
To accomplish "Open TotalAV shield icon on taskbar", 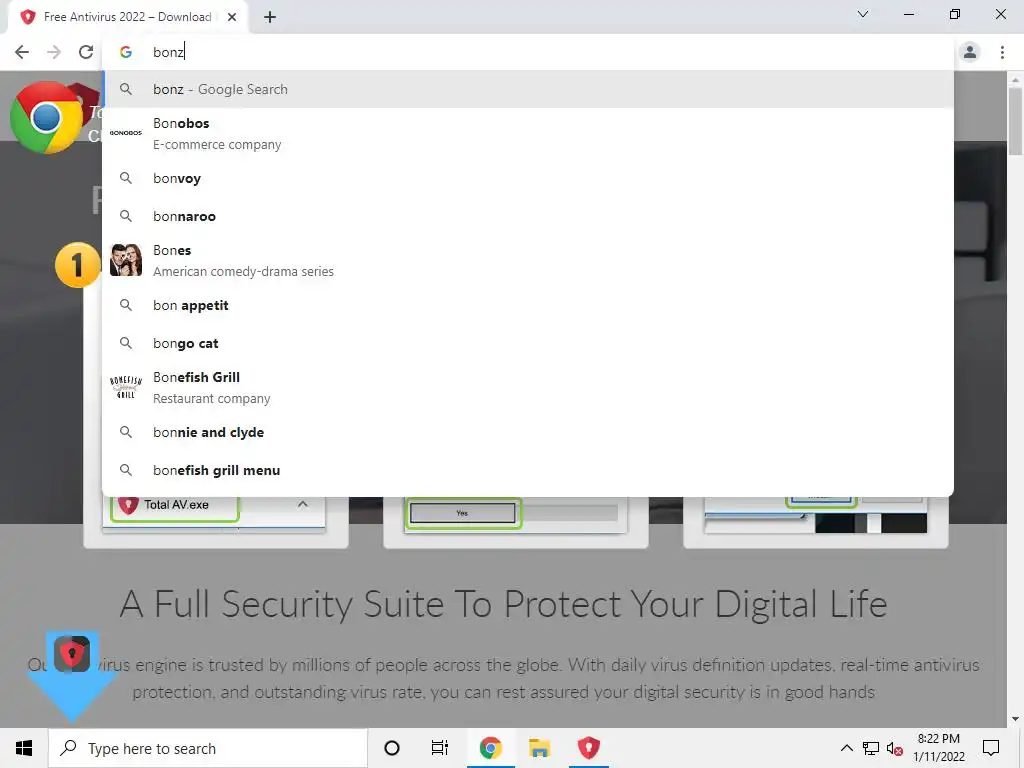I will [588, 748].
